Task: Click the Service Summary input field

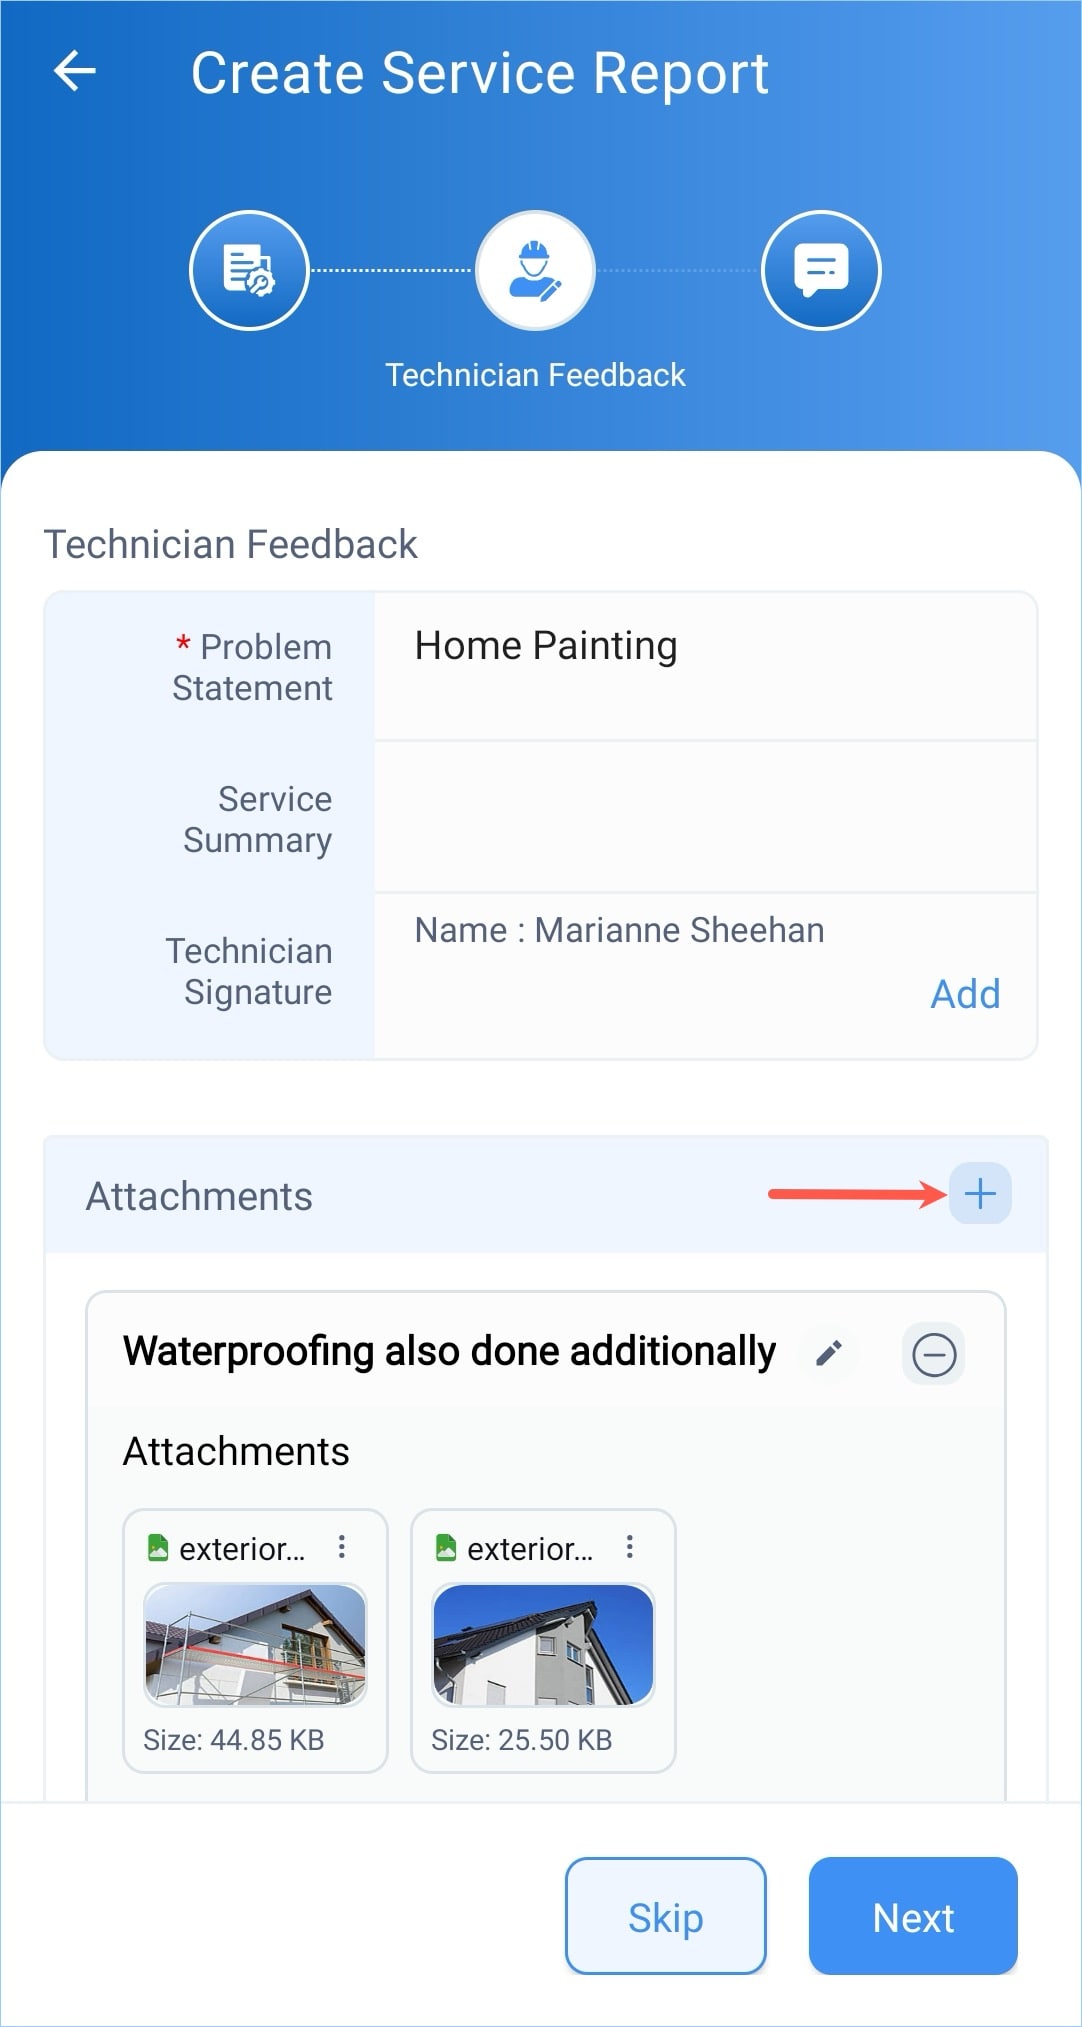Action: [705, 817]
